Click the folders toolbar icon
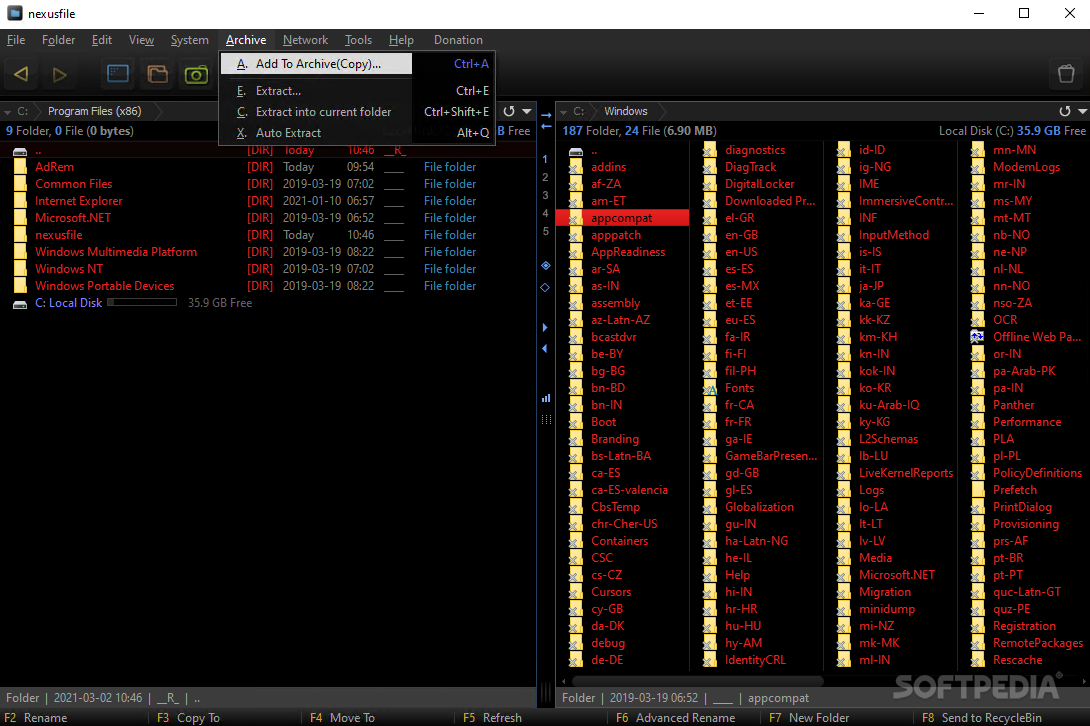This screenshot has height=726, width=1090. point(158,74)
